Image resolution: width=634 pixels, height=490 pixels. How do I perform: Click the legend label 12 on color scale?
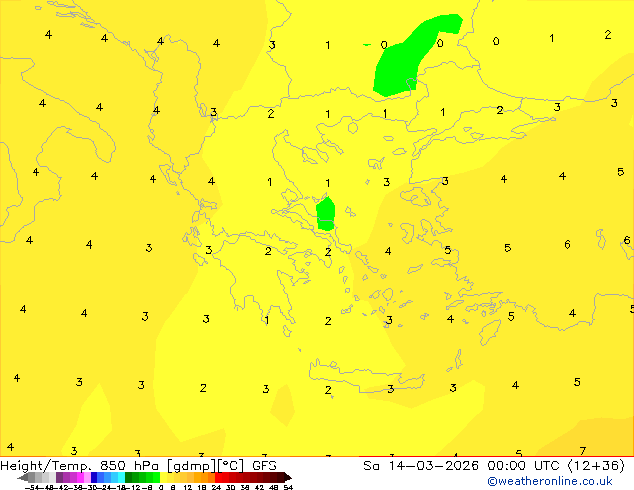pos(188,487)
